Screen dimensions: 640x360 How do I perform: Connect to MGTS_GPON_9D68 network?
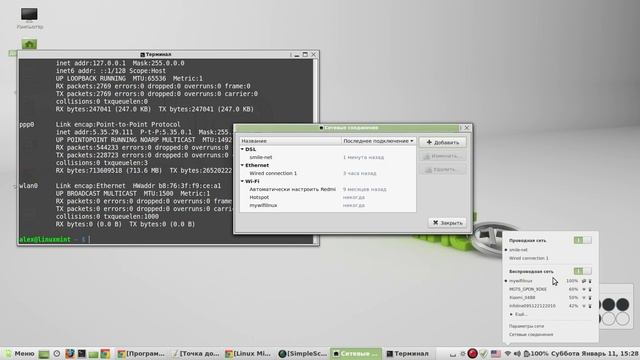point(527,289)
